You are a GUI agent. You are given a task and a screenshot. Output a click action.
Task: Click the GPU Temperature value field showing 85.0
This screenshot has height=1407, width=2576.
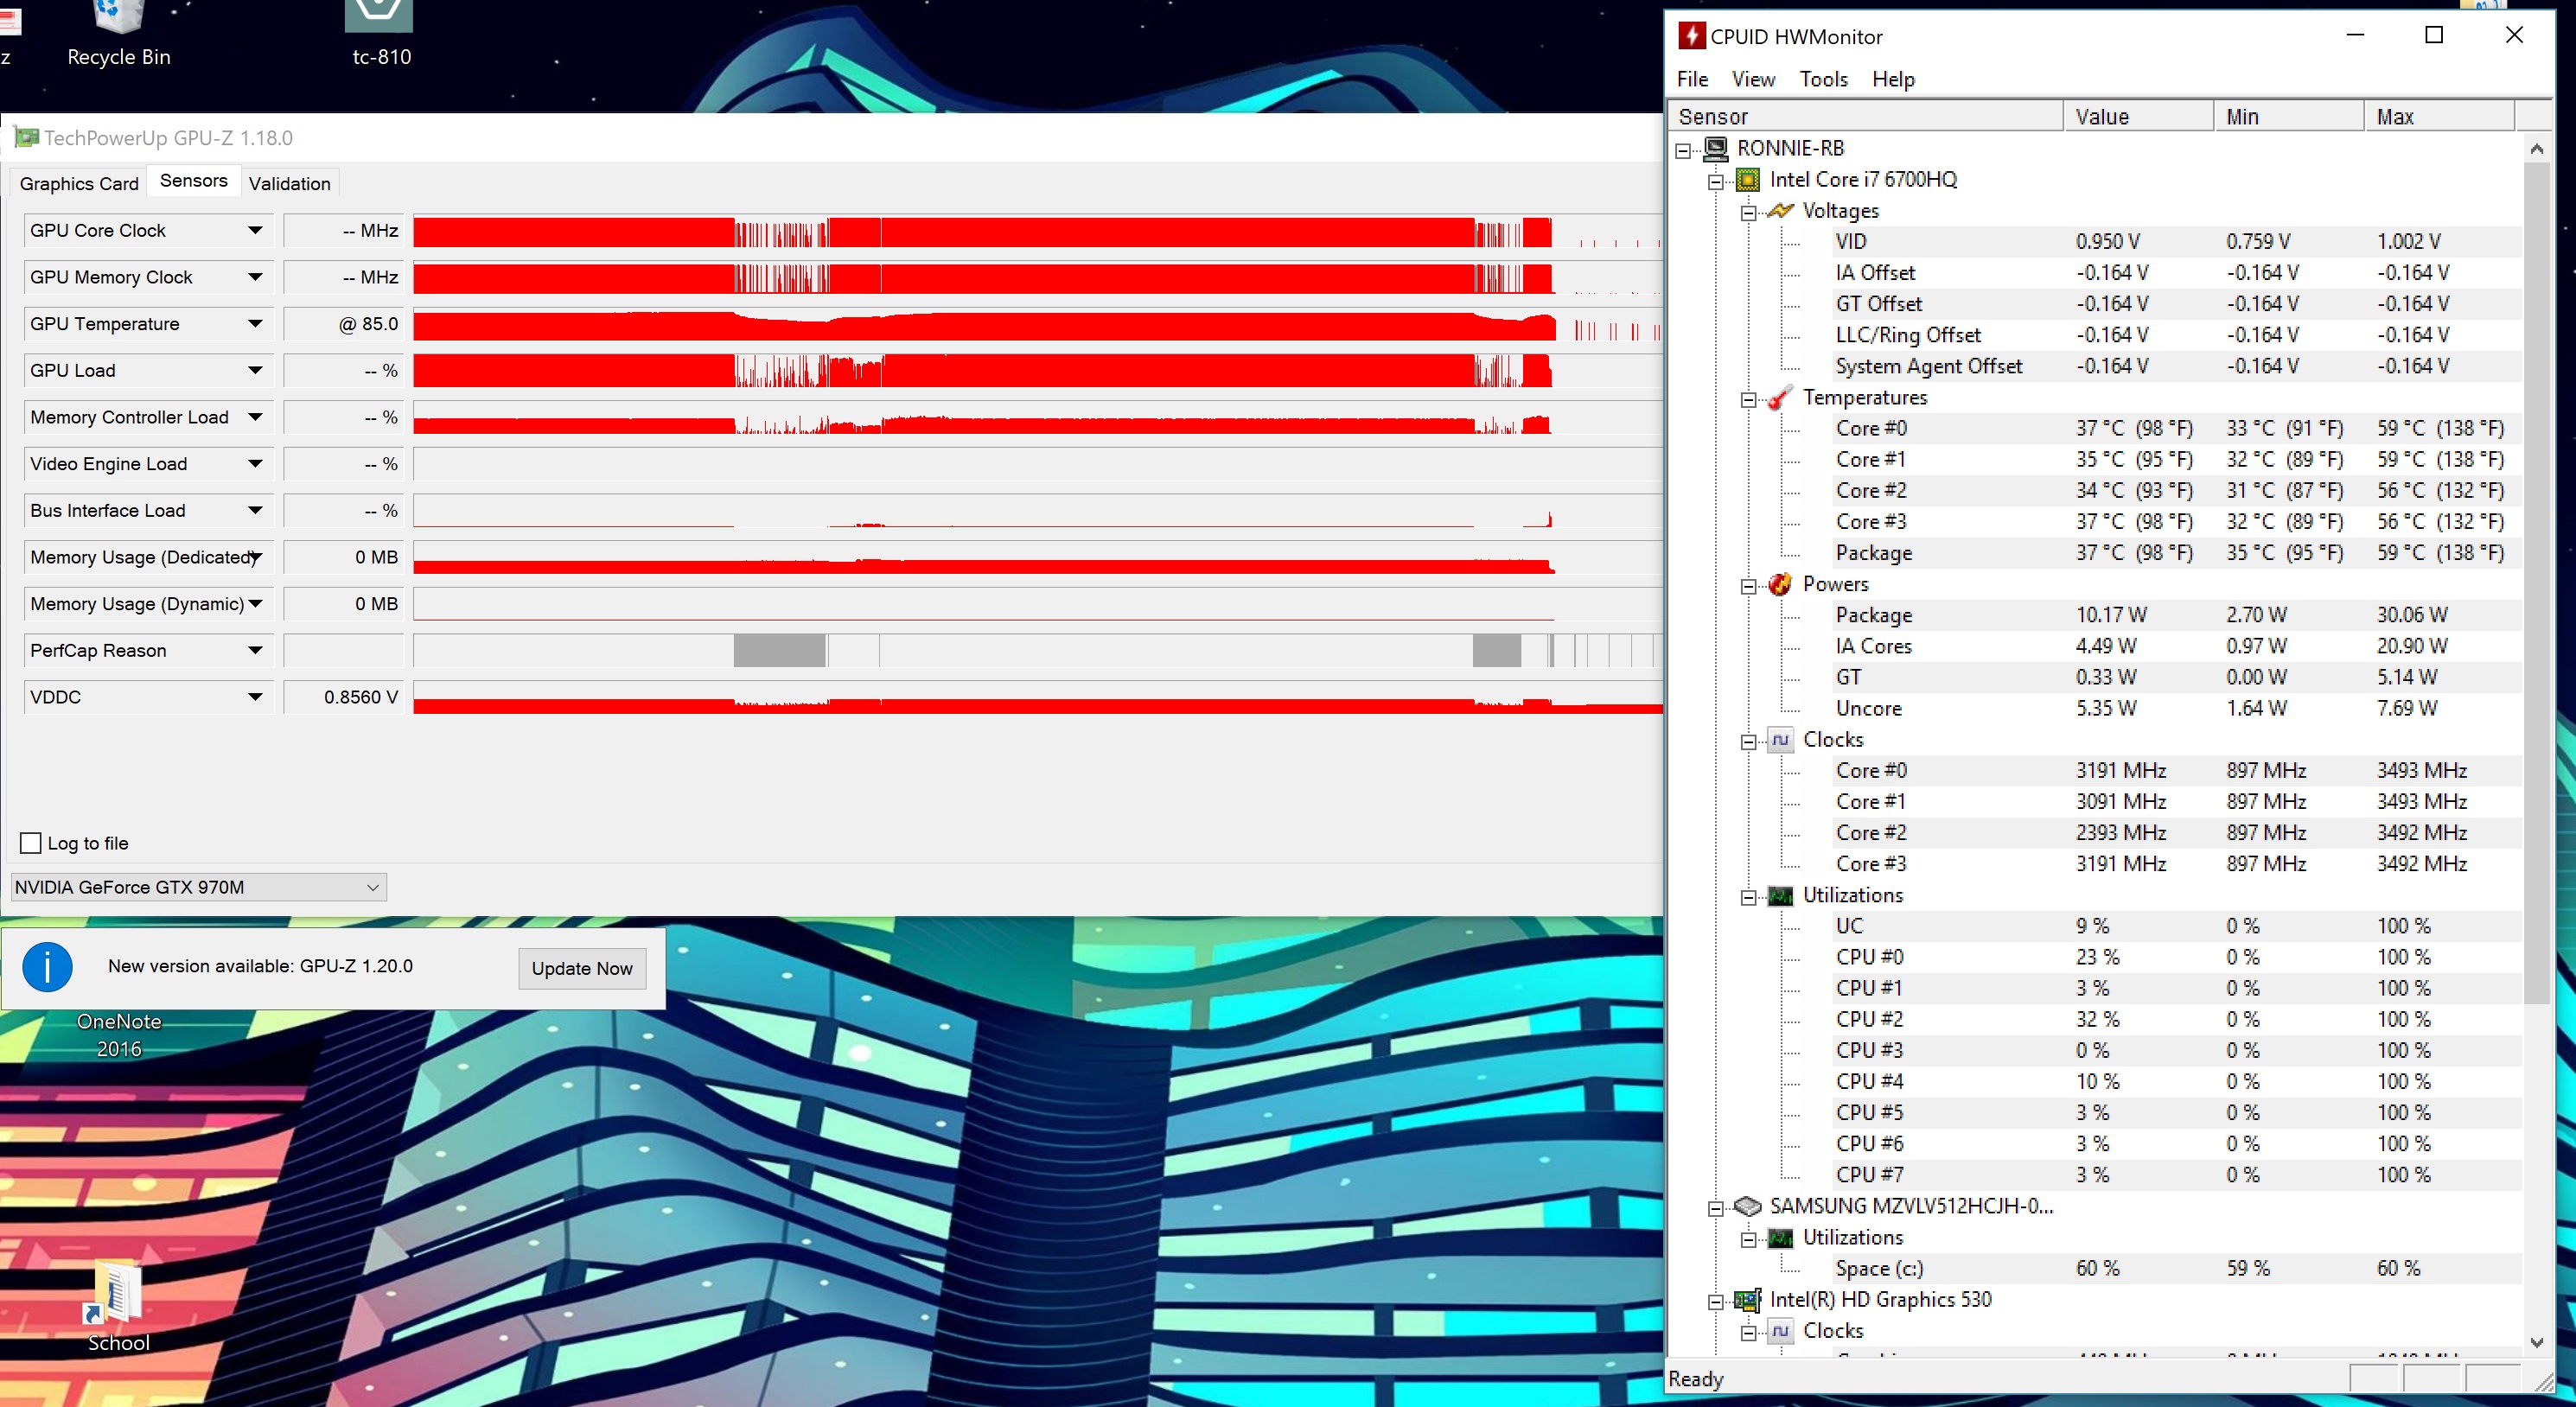pos(344,324)
